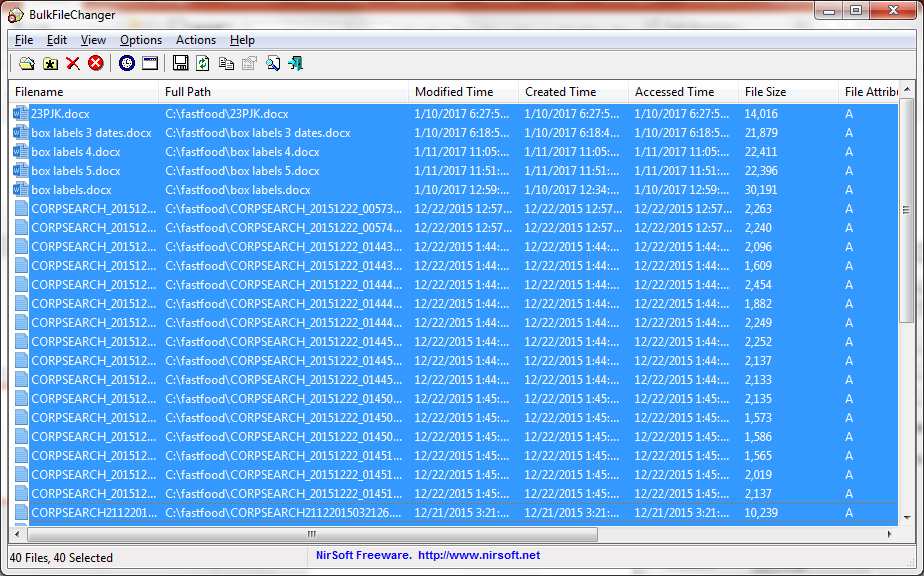Click the grayed-out Properties icon
The height and width of the screenshot is (576, 924).
pyautogui.click(x=249, y=63)
